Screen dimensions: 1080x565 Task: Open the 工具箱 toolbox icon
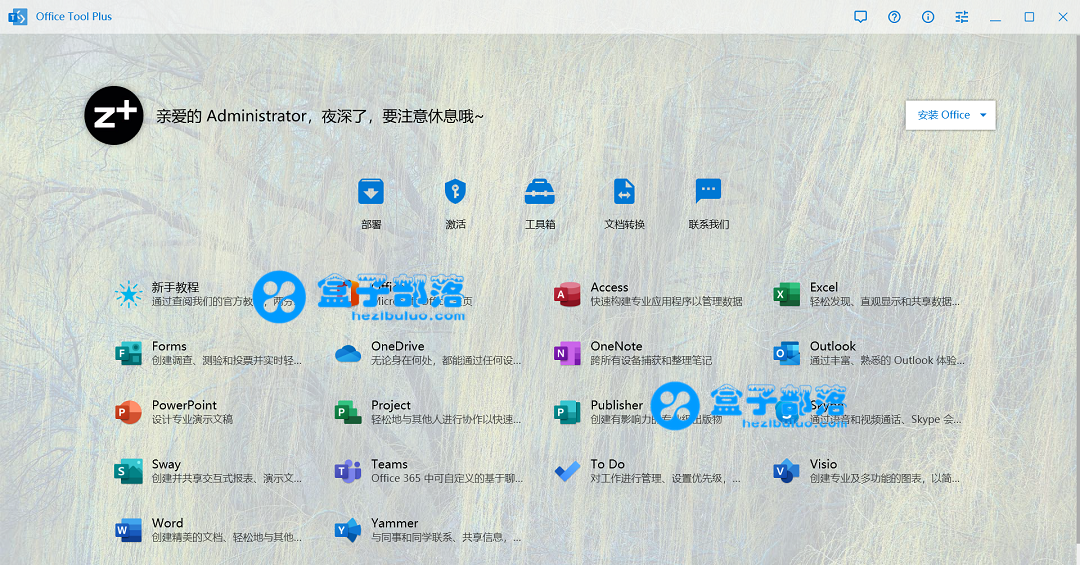(x=539, y=192)
